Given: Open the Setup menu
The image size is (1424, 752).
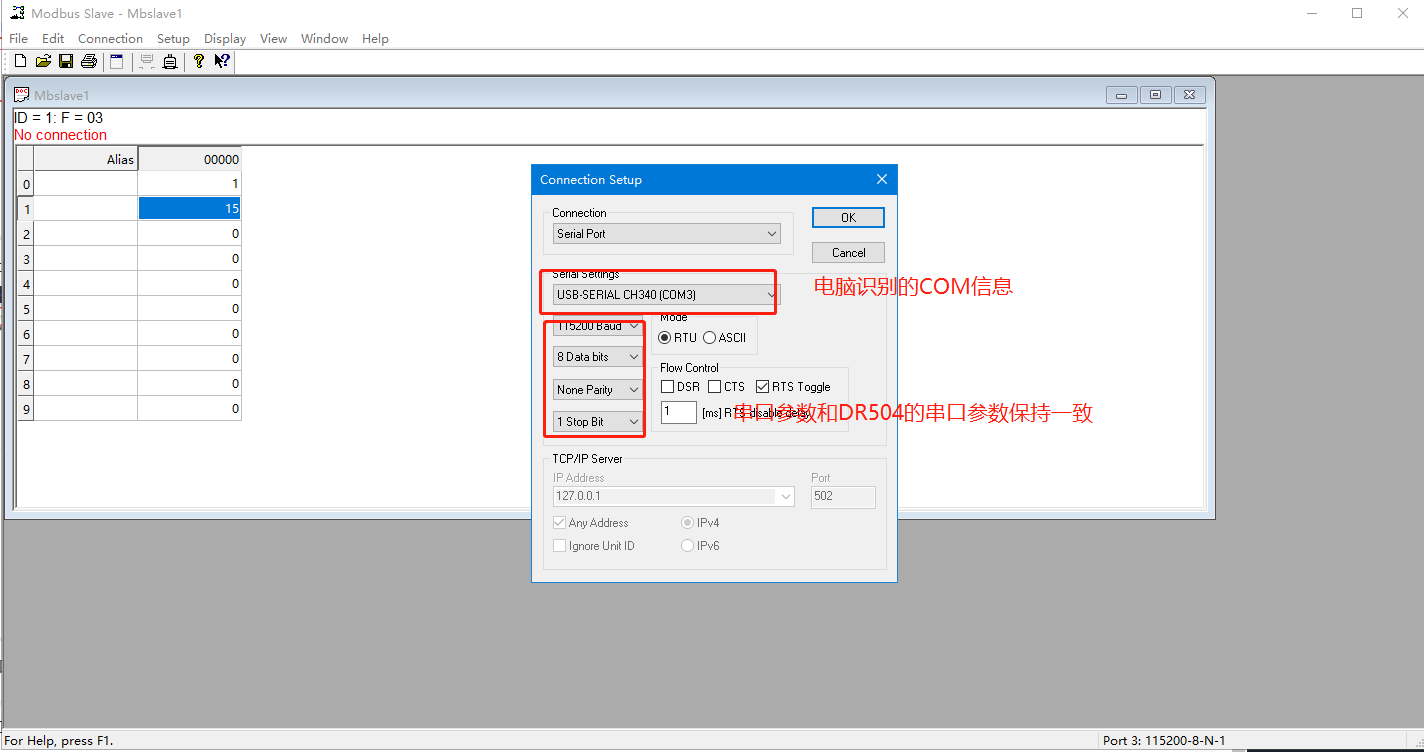Looking at the screenshot, I should [x=173, y=39].
